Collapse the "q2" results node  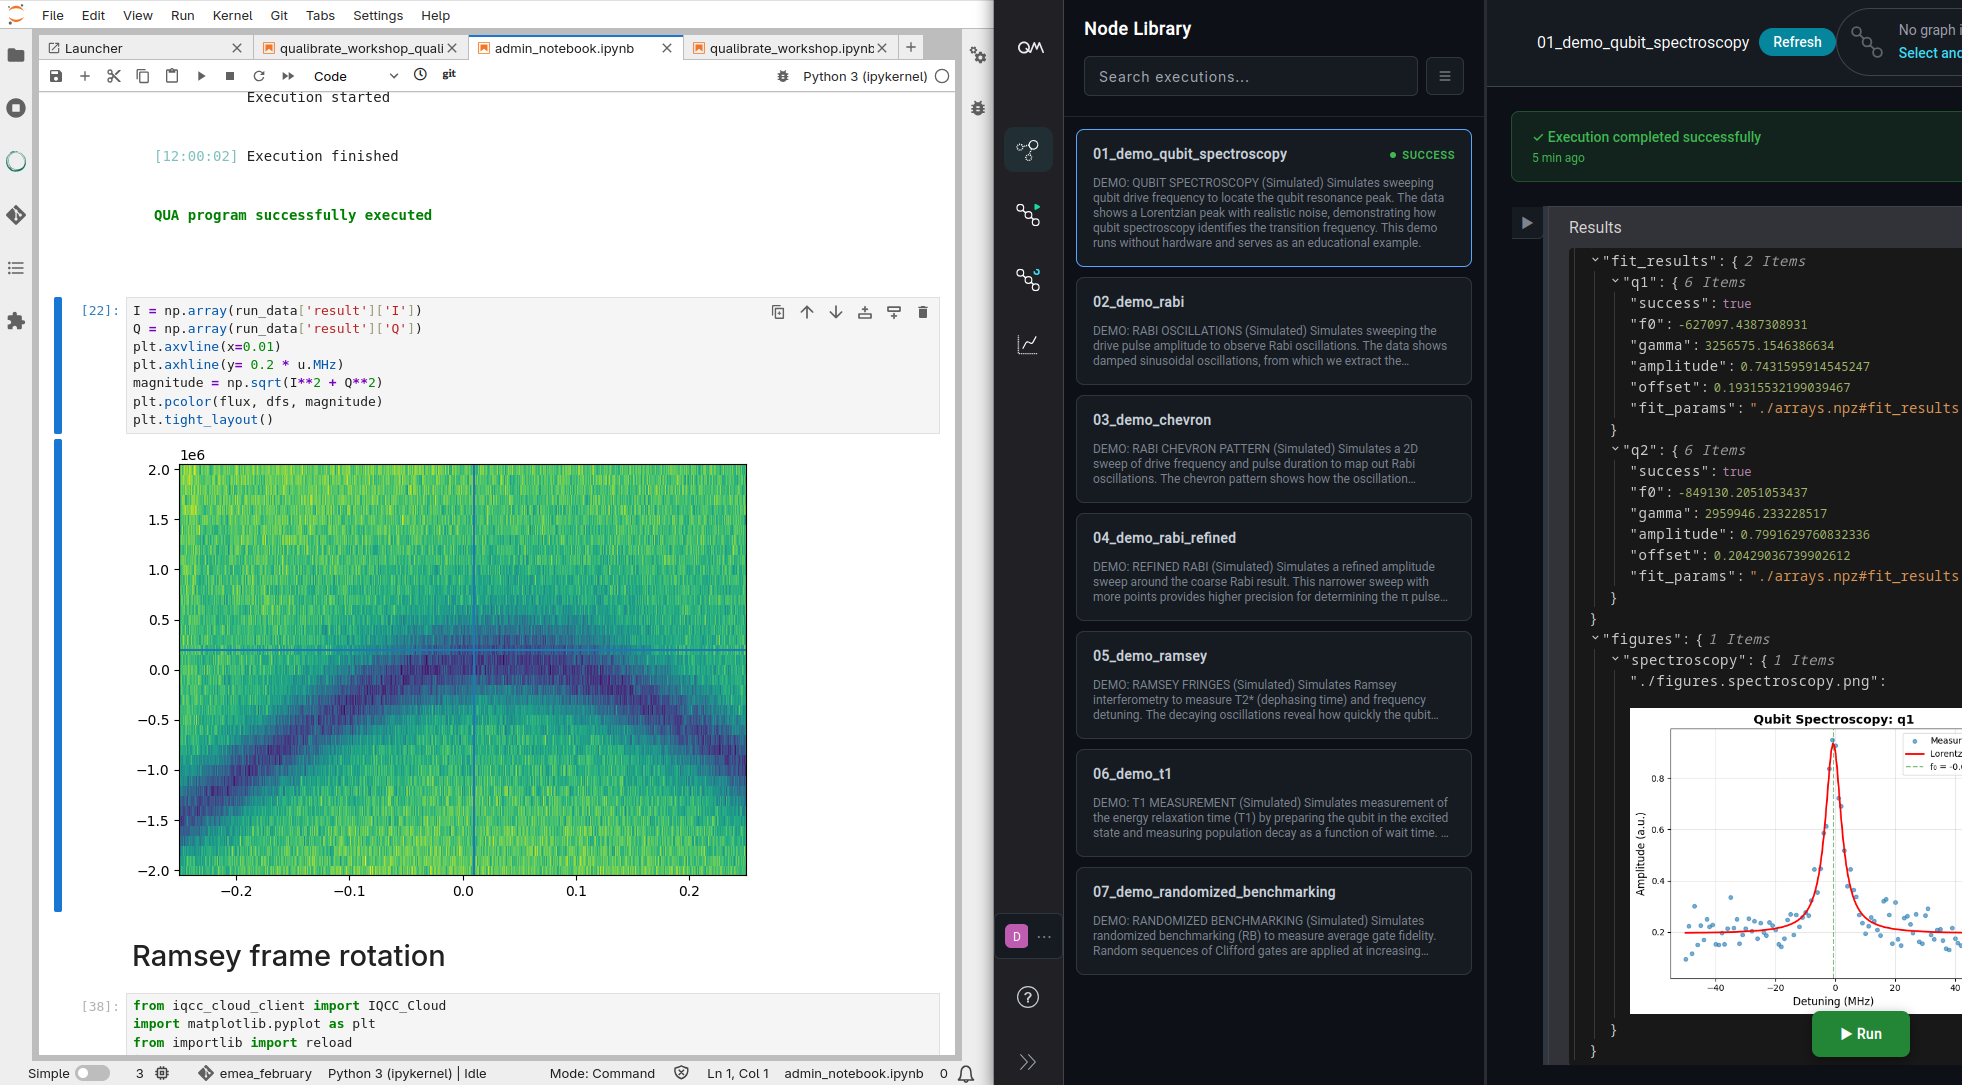[x=1615, y=450]
